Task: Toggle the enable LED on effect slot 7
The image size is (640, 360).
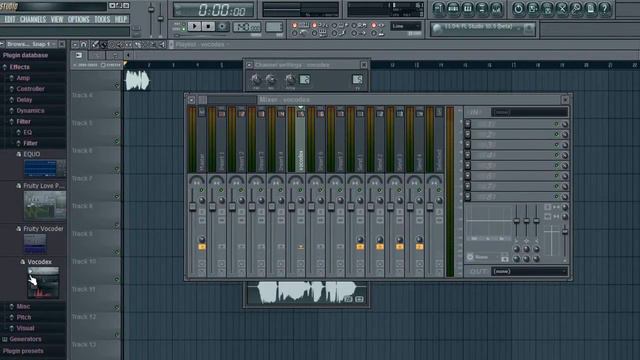Action: point(556,186)
